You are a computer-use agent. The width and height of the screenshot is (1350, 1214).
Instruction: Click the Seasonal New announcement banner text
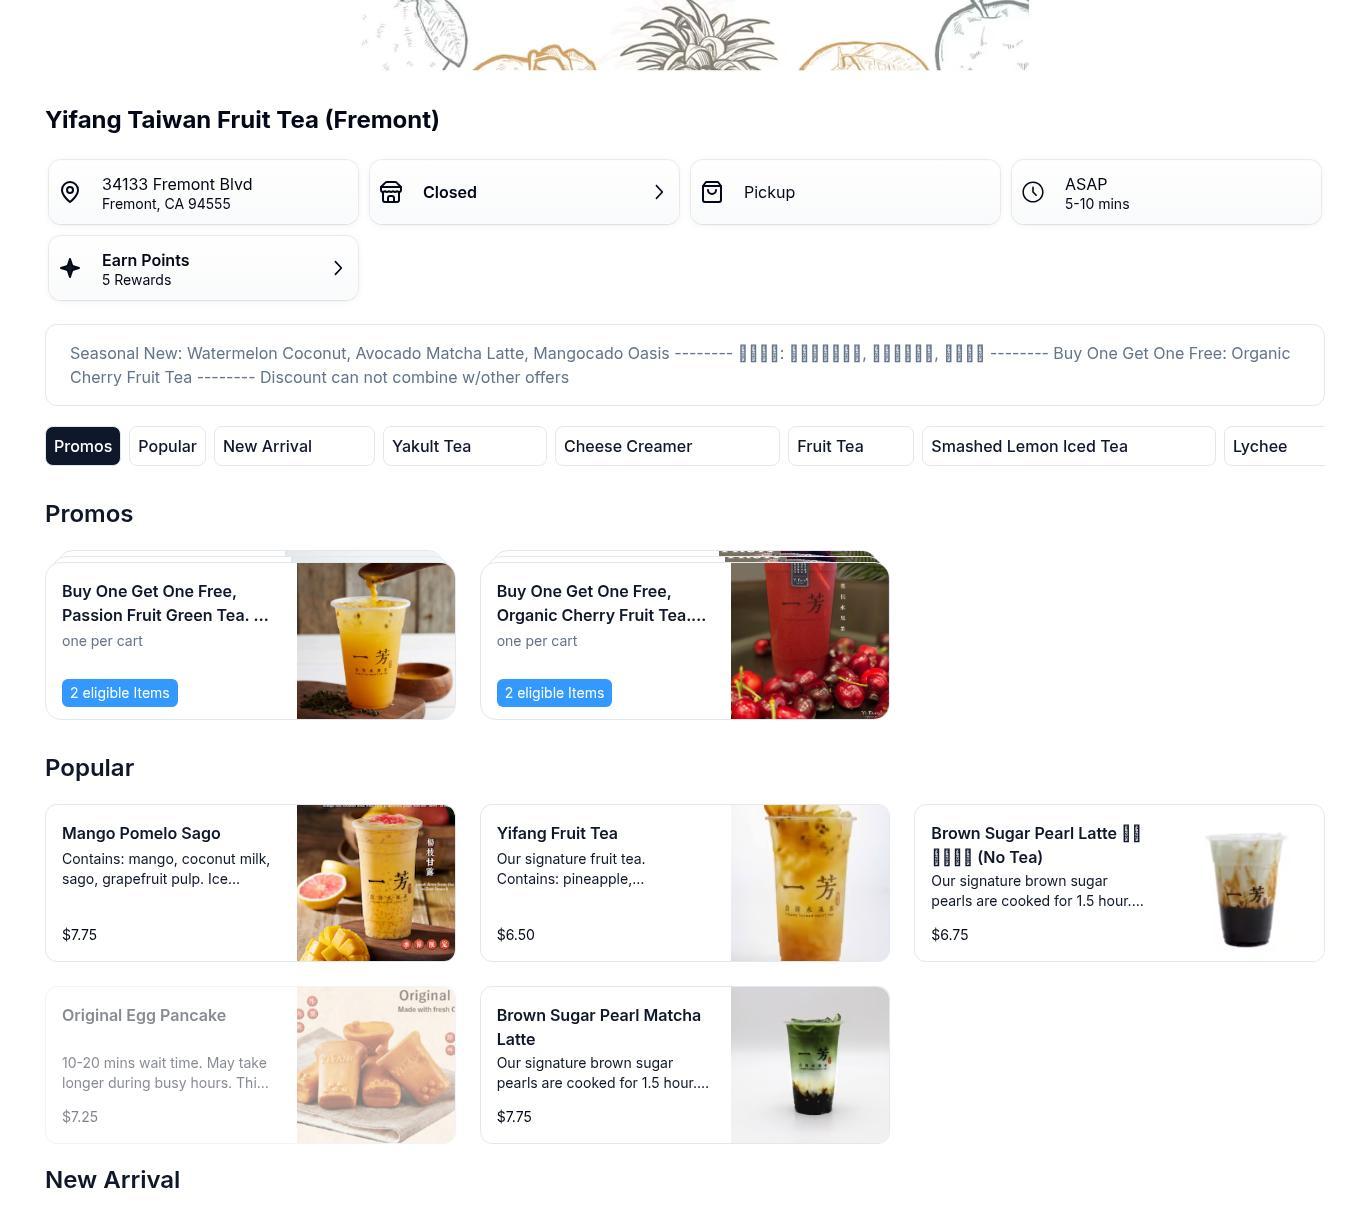680,365
